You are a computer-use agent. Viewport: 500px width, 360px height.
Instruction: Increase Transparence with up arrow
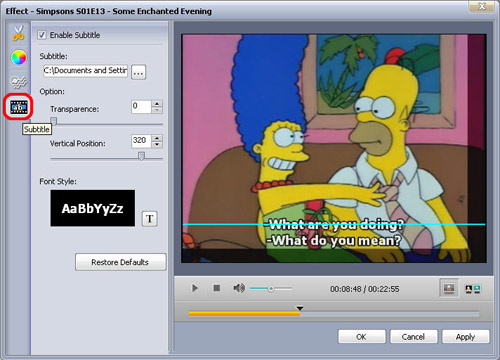tap(157, 103)
